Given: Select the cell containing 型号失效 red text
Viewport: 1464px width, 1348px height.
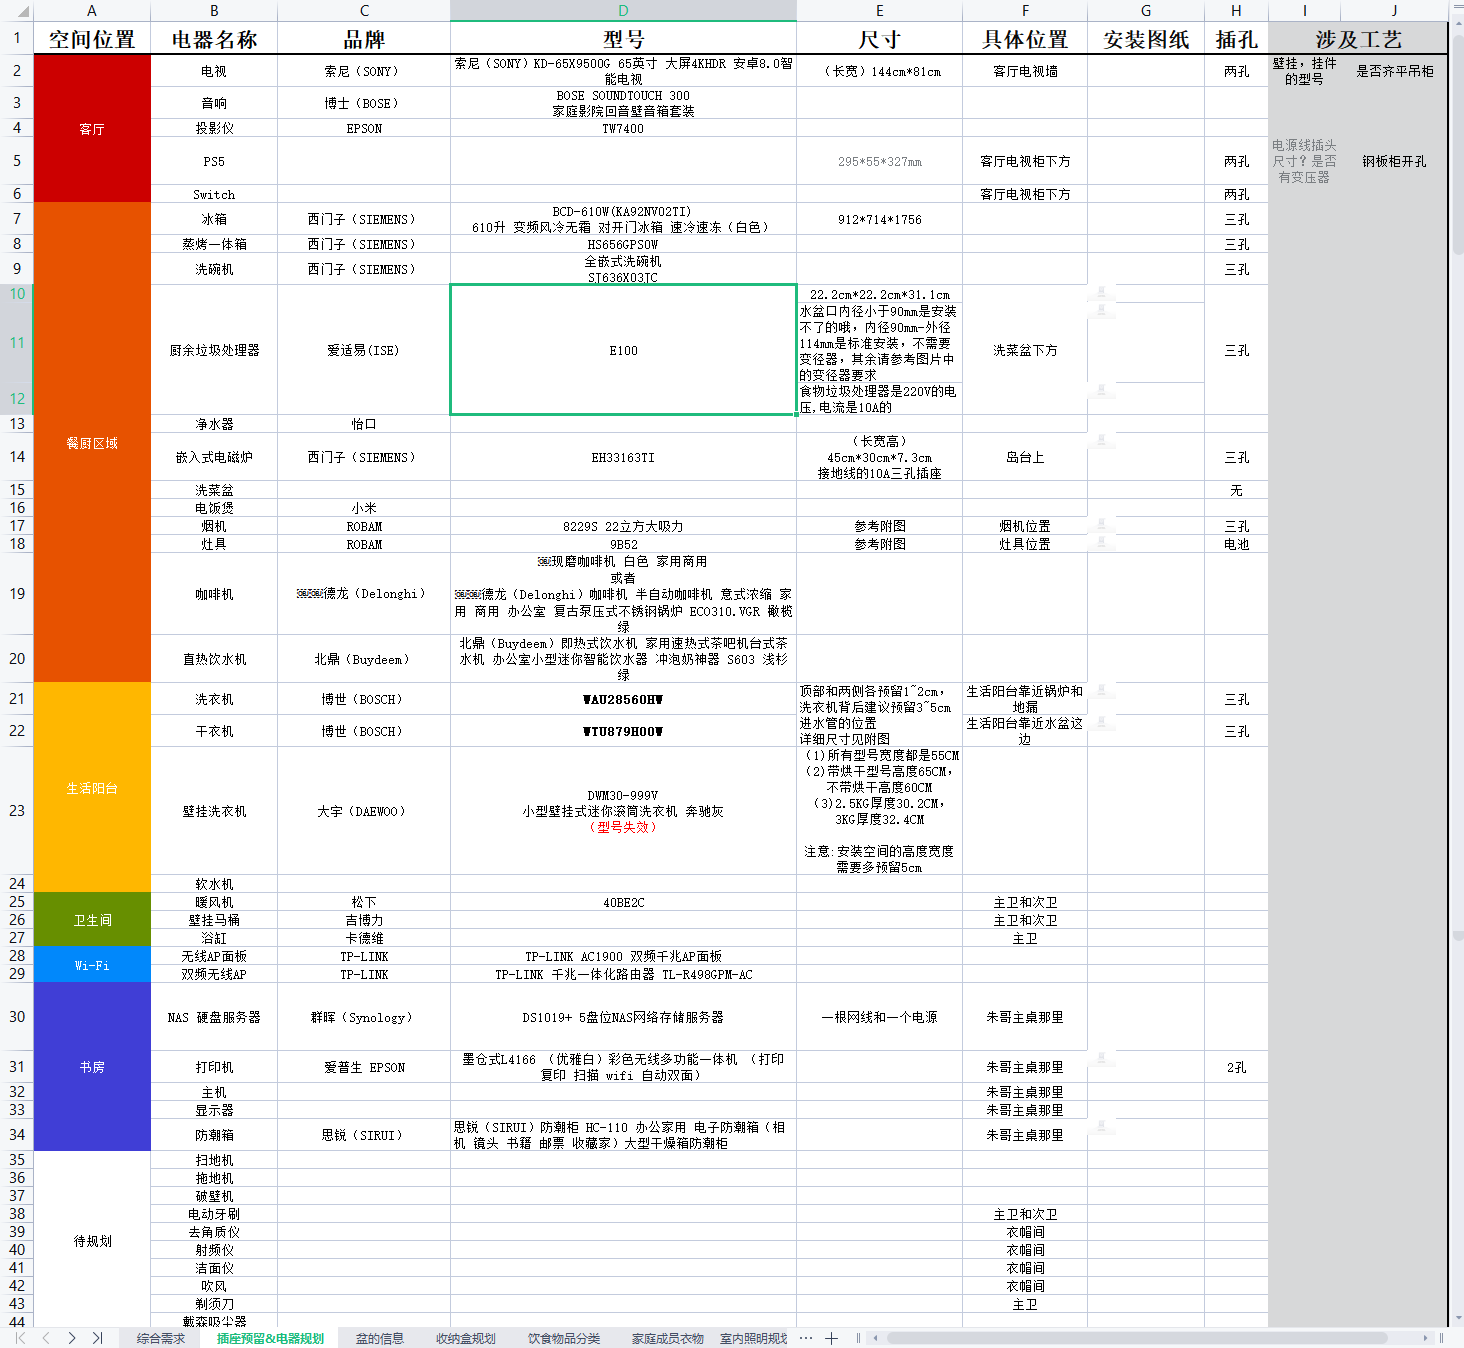Looking at the screenshot, I should pyautogui.click(x=623, y=811).
